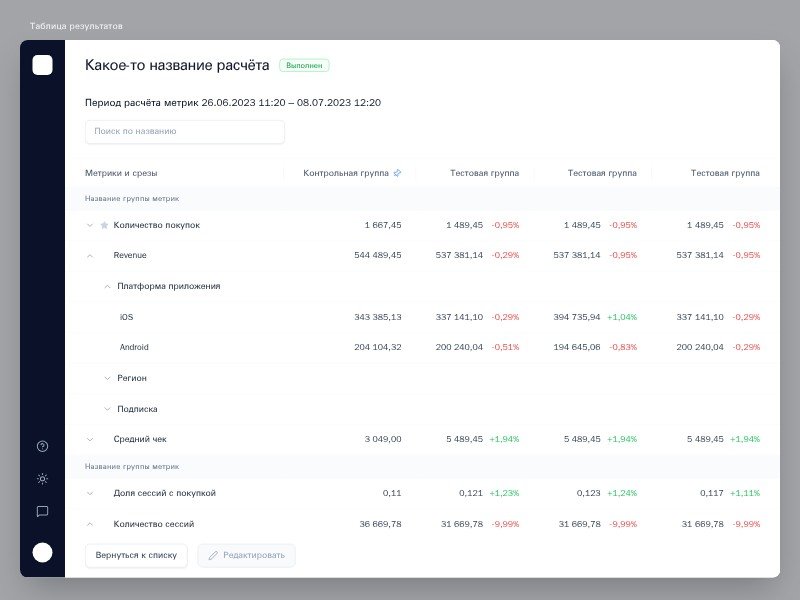Expand the Подписка slice
This screenshot has width=800, height=600.
[108, 409]
